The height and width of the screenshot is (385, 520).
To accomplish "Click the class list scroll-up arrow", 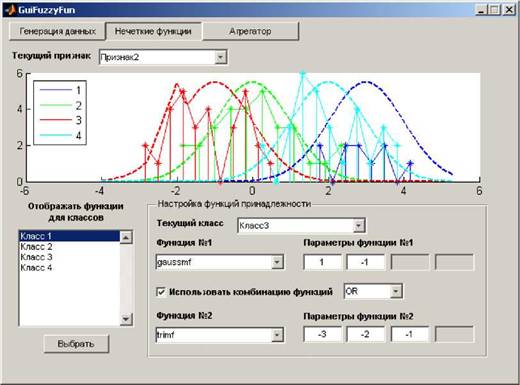I will (x=126, y=237).
